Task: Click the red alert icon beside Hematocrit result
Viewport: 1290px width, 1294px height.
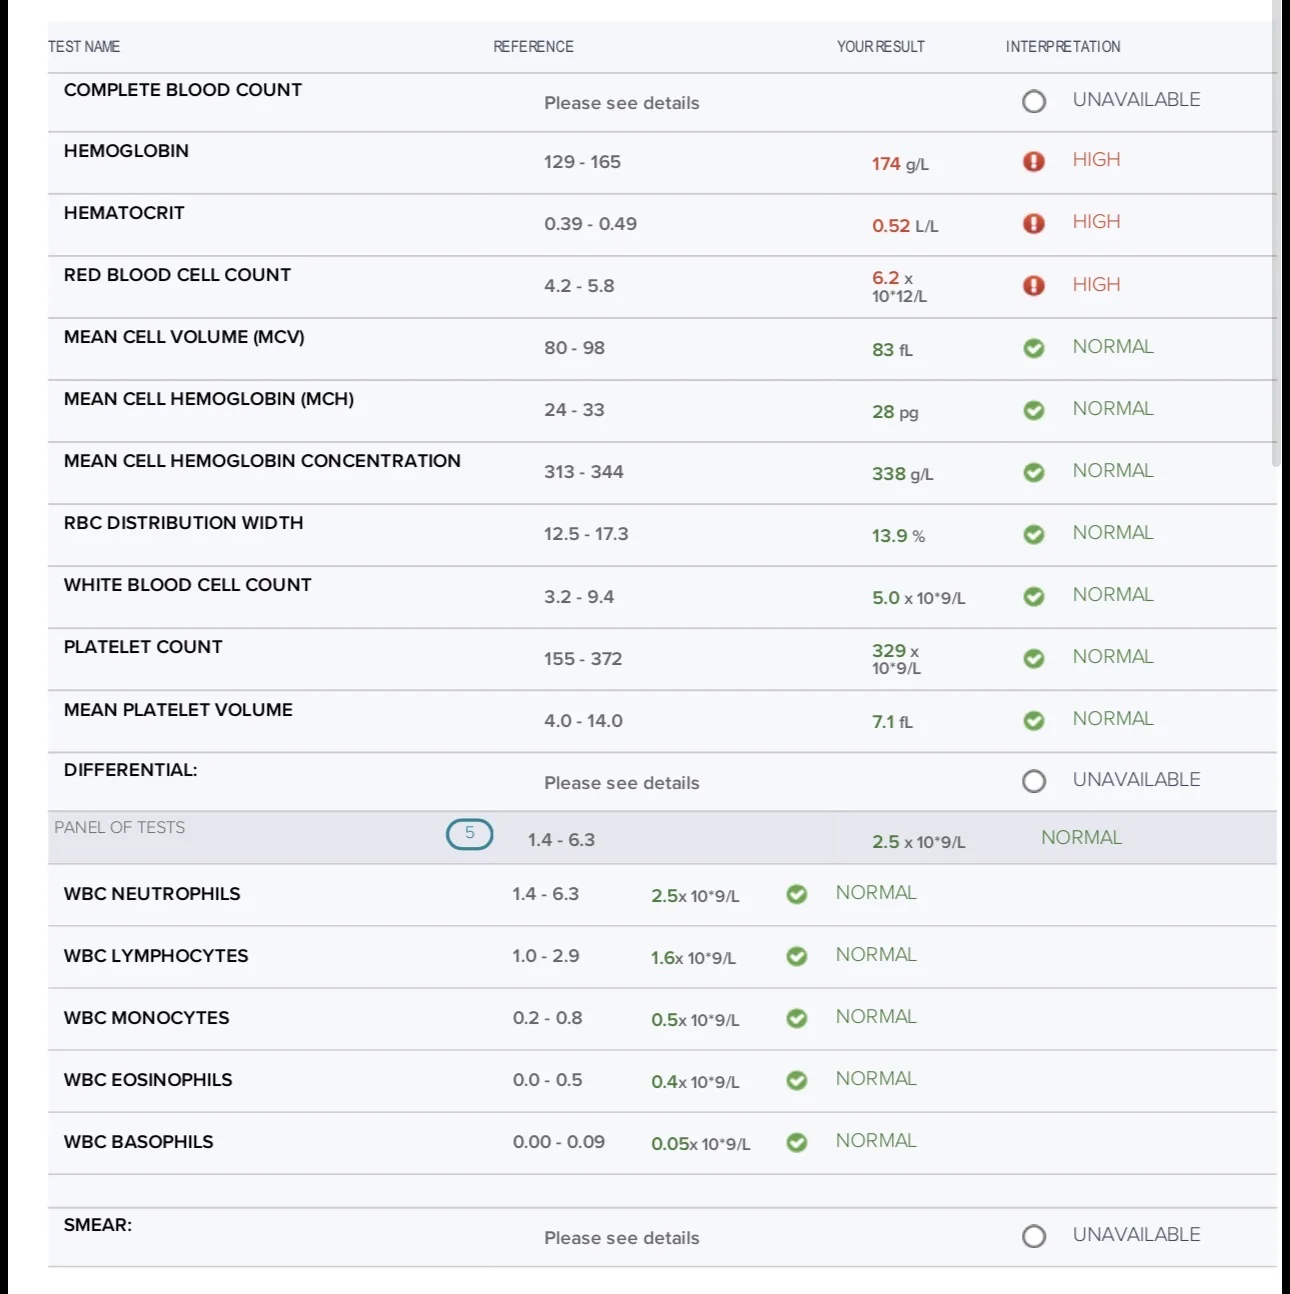Action: tap(1034, 223)
